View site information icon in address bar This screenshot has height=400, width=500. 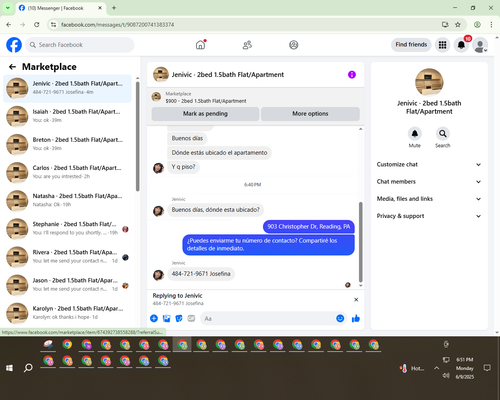pos(53,24)
